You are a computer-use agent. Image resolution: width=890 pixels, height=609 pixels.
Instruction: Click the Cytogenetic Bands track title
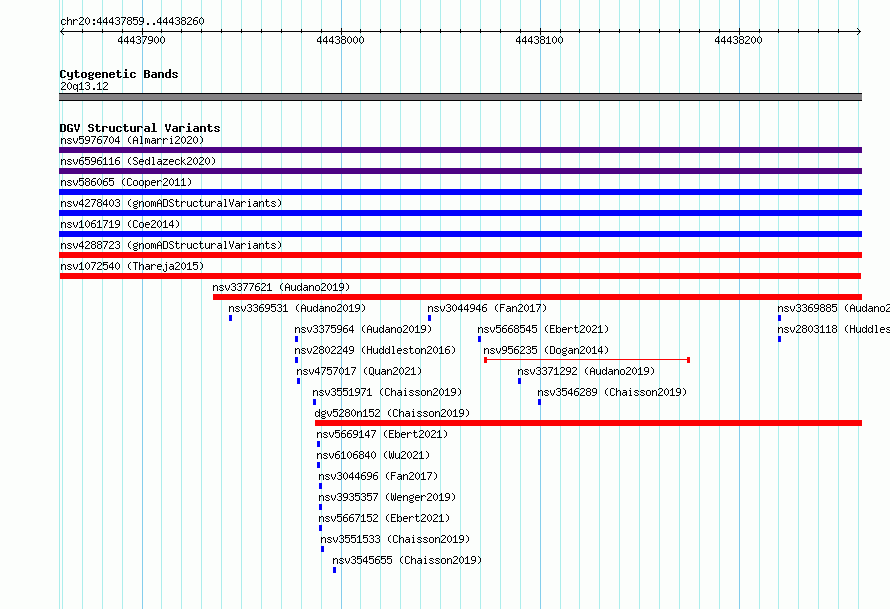click(119, 74)
